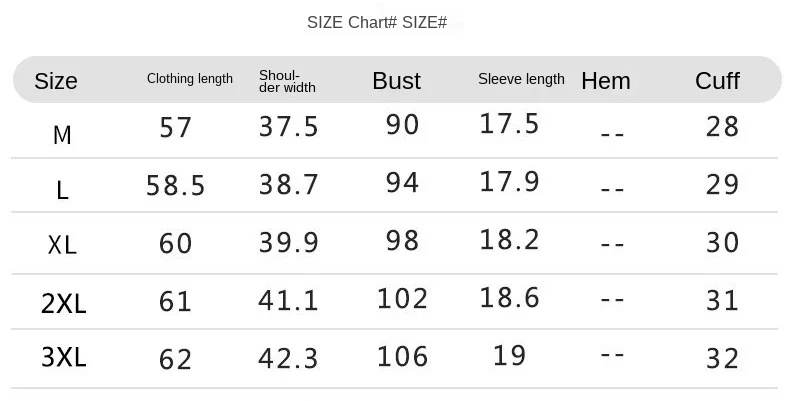Click cuff value 32
Image resolution: width=790 pixels, height=401 pixels.
[x=722, y=359]
